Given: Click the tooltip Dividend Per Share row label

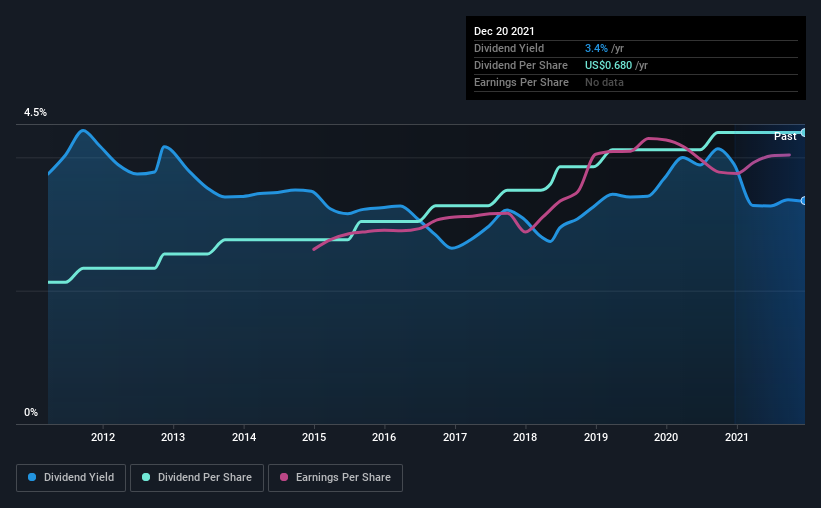Looking at the screenshot, I should click(521, 65).
